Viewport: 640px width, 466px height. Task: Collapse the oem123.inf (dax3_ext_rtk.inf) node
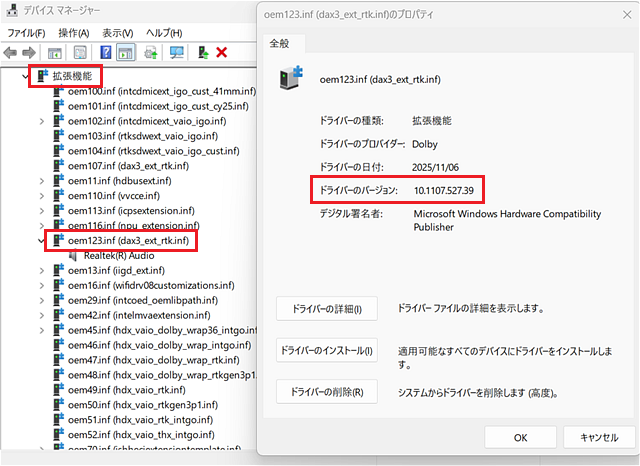[41, 240]
